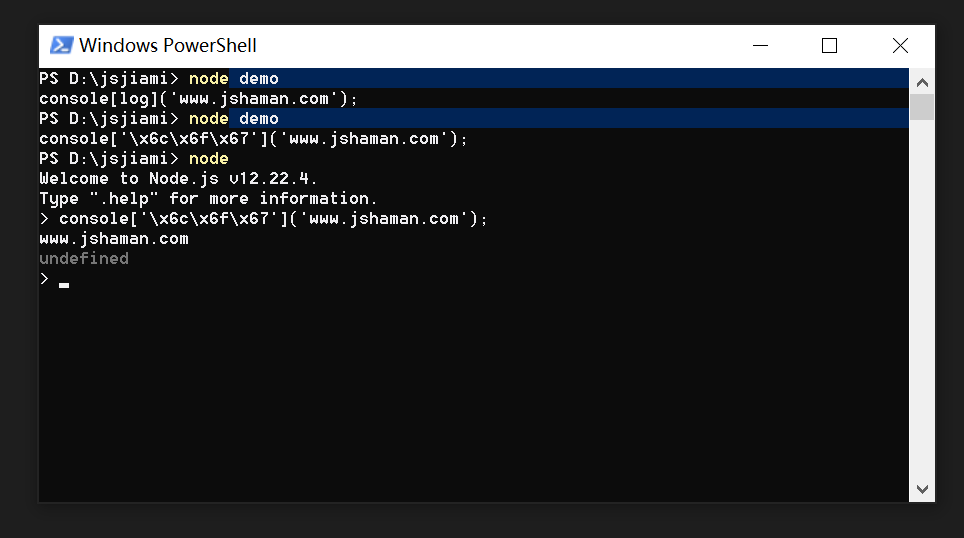Click the scrollbar down arrow
The height and width of the screenshot is (538, 964).
[922, 489]
